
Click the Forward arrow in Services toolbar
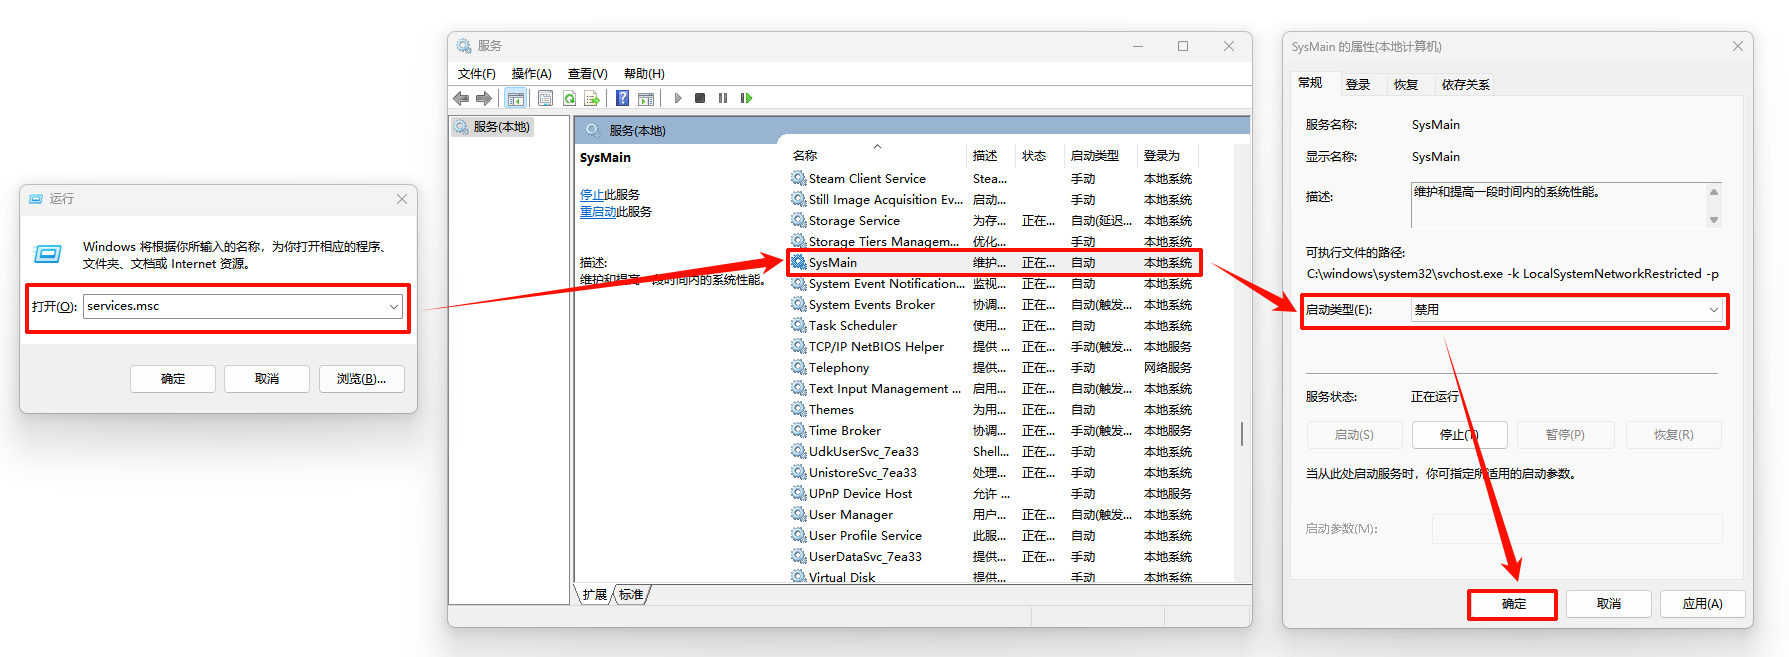coord(484,98)
